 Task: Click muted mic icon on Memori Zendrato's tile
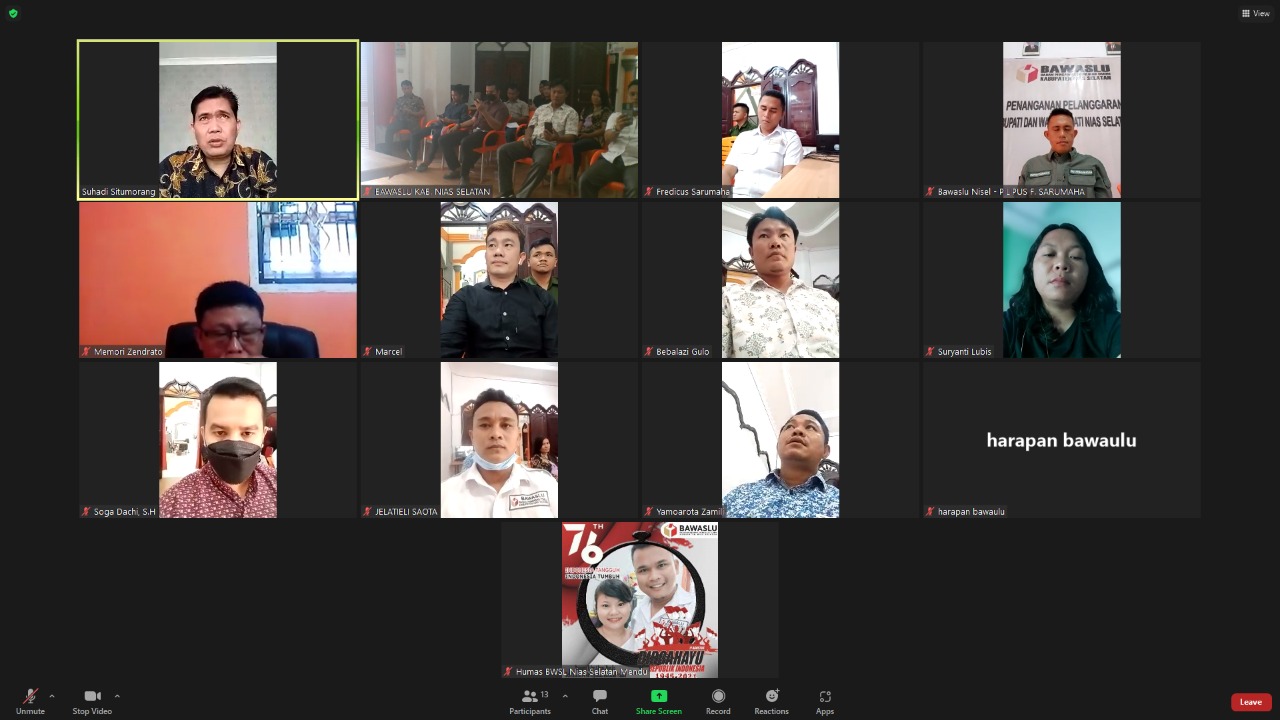(86, 352)
